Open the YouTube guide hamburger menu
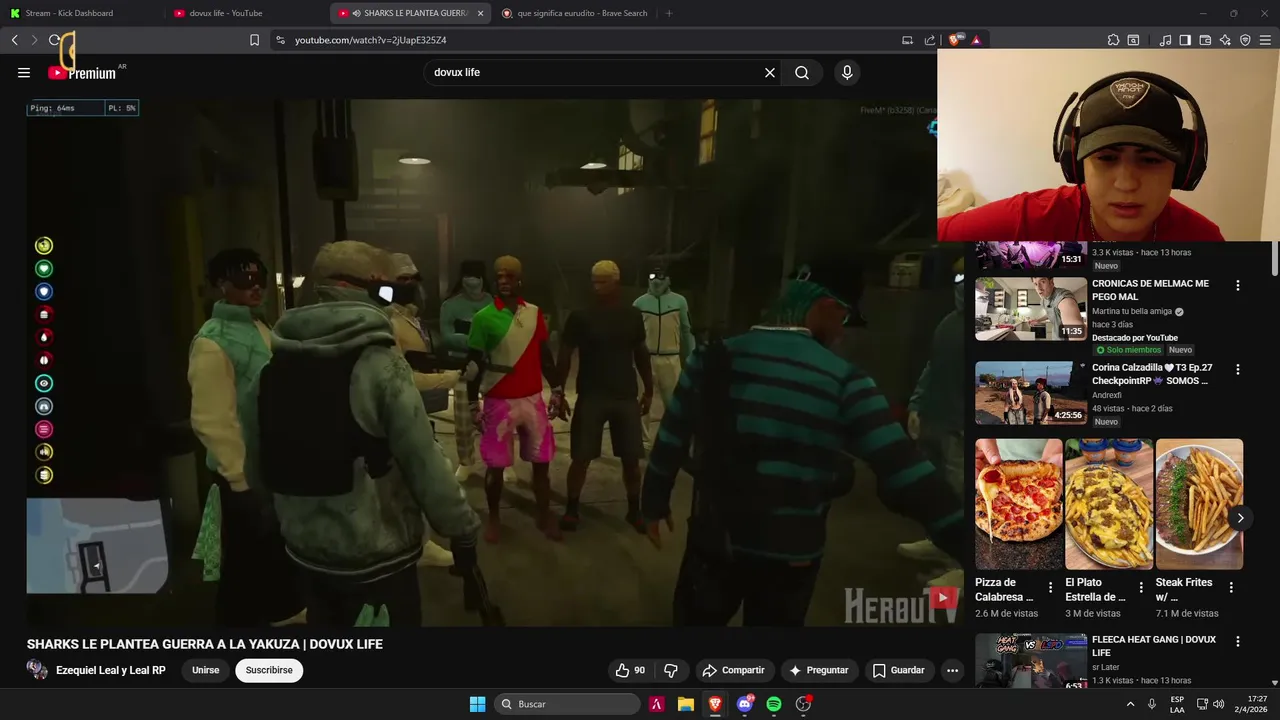The height and width of the screenshot is (720, 1280). [x=24, y=72]
